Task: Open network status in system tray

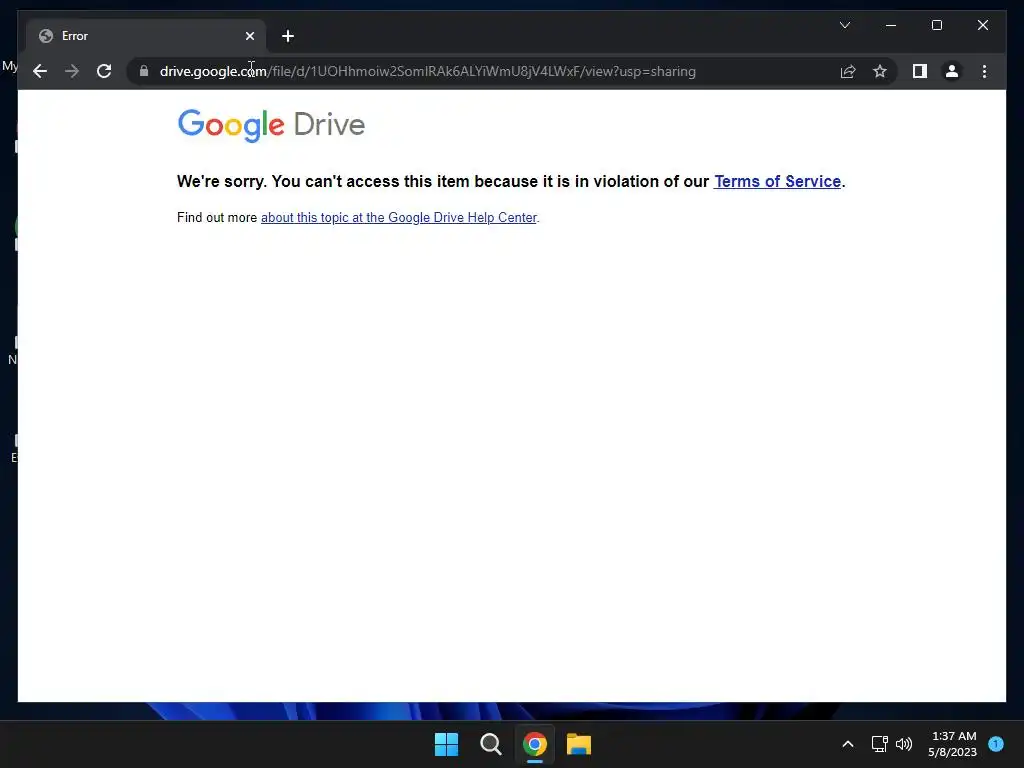Action: pyautogui.click(x=880, y=744)
